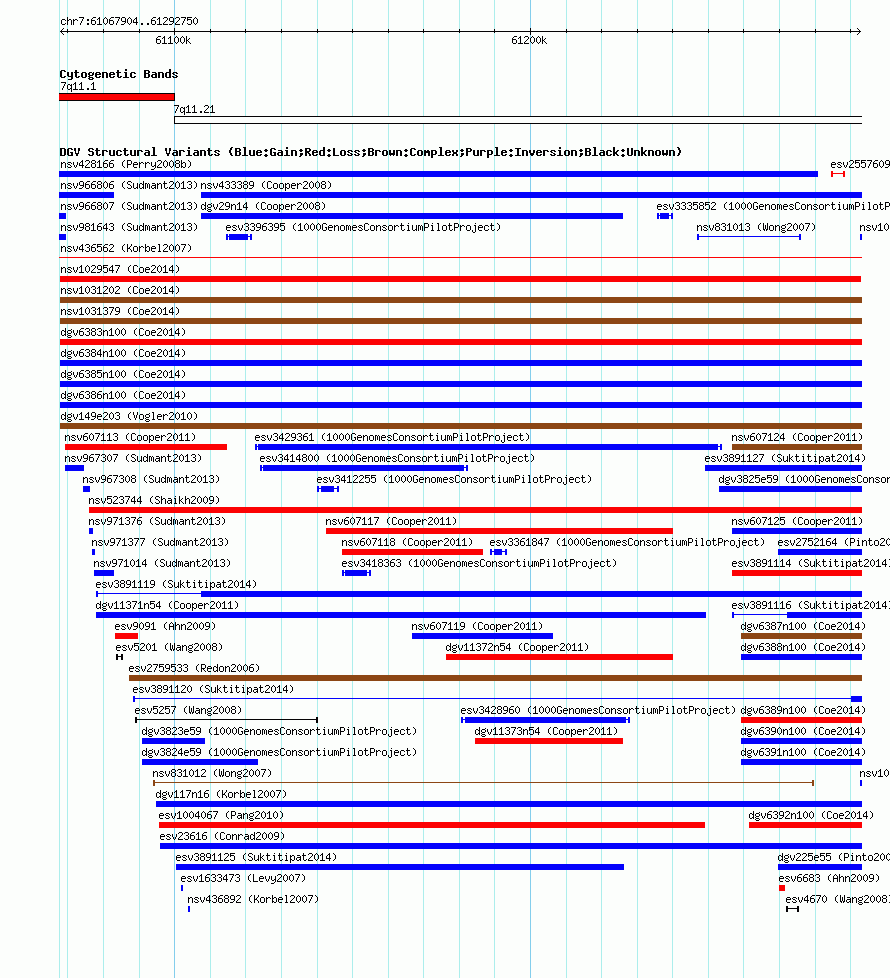Click esv3428960 variant label
Image resolution: width=890 pixels, height=978 pixels.
click(x=598, y=710)
